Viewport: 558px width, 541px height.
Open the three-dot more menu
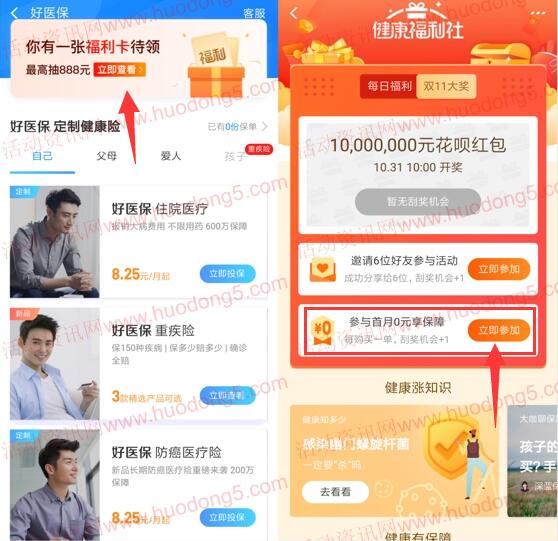(538, 13)
